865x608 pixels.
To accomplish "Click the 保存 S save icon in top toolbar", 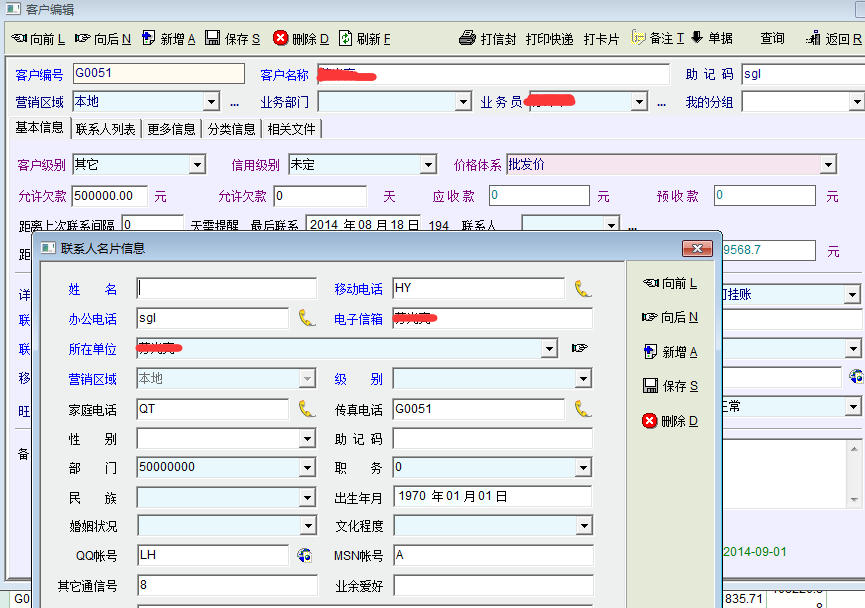I will click(x=212, y=39).
